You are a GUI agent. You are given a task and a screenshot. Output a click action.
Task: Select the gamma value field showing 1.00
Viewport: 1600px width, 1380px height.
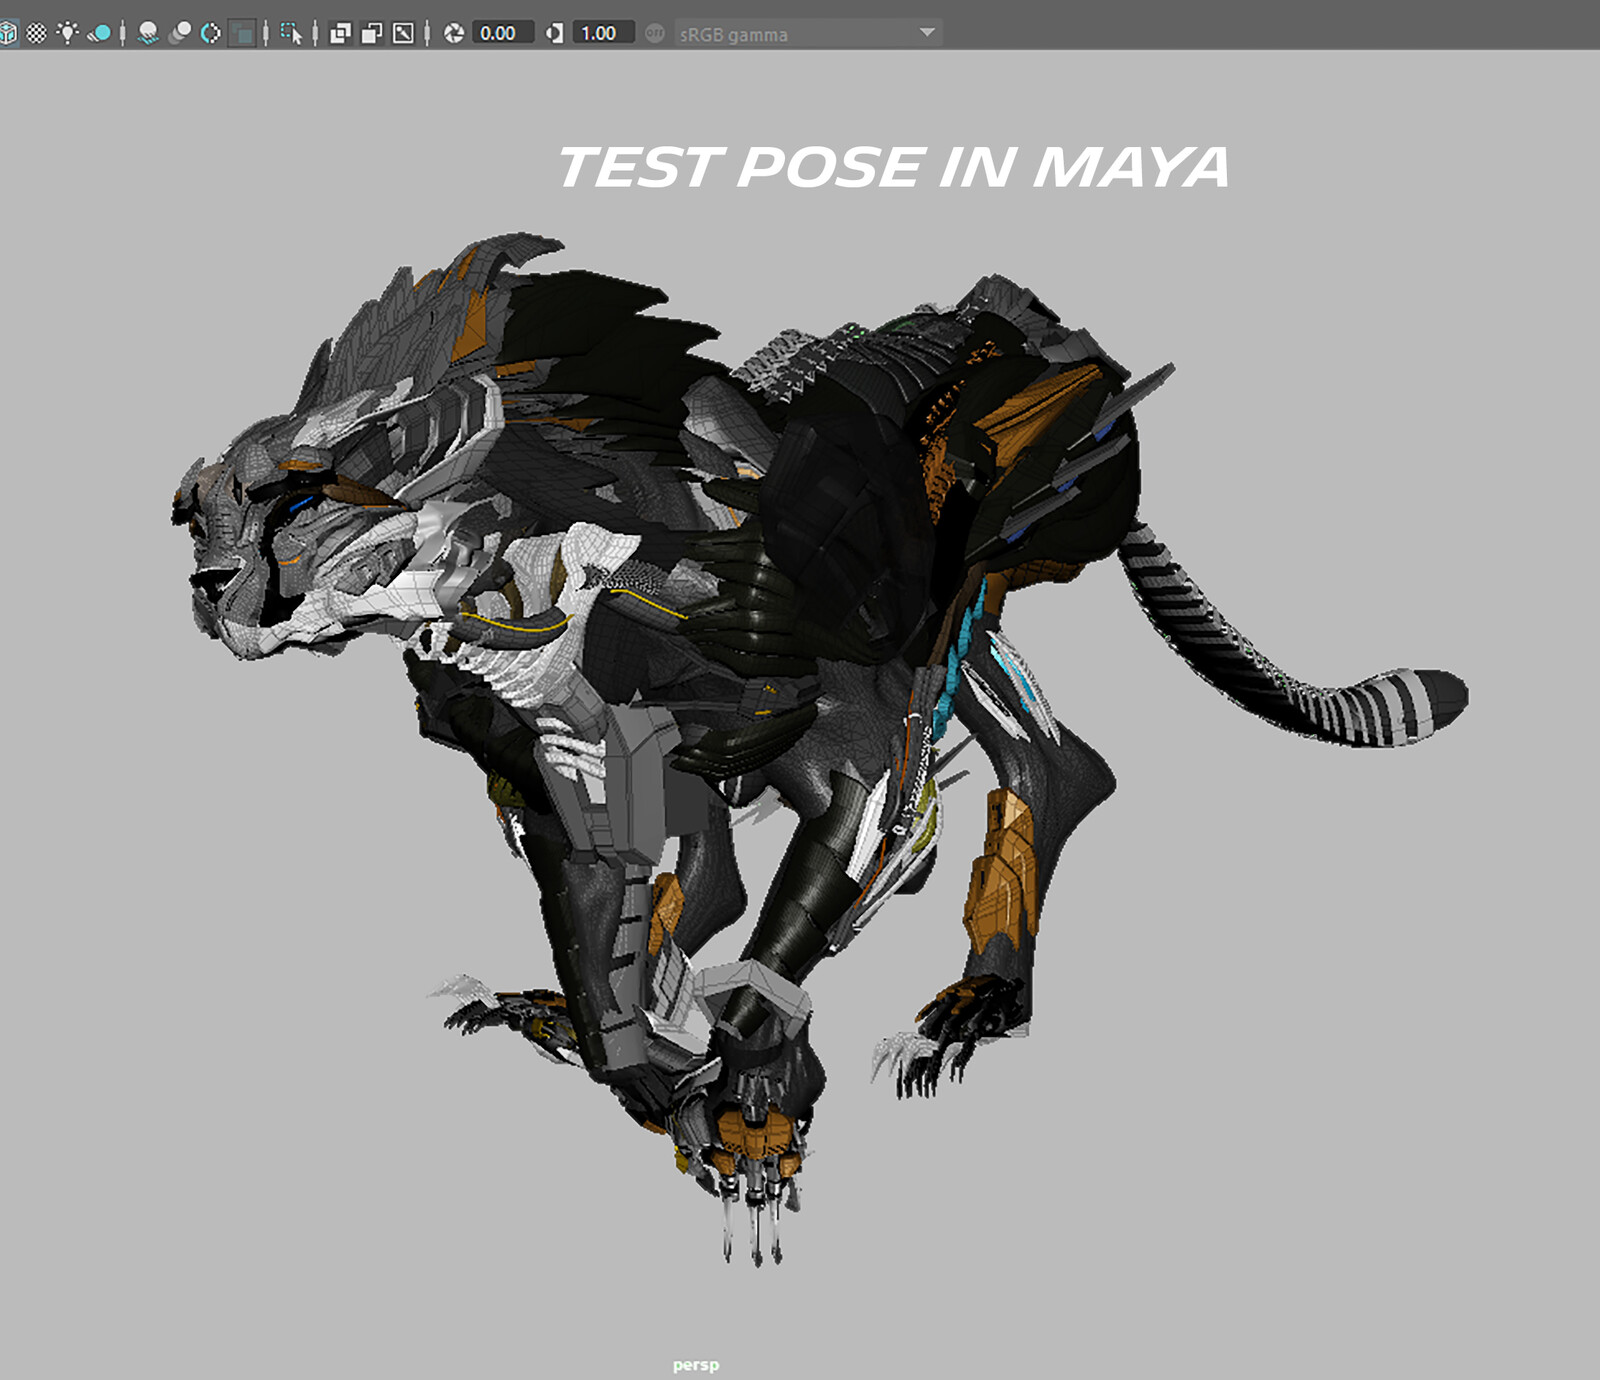(601, 33)
